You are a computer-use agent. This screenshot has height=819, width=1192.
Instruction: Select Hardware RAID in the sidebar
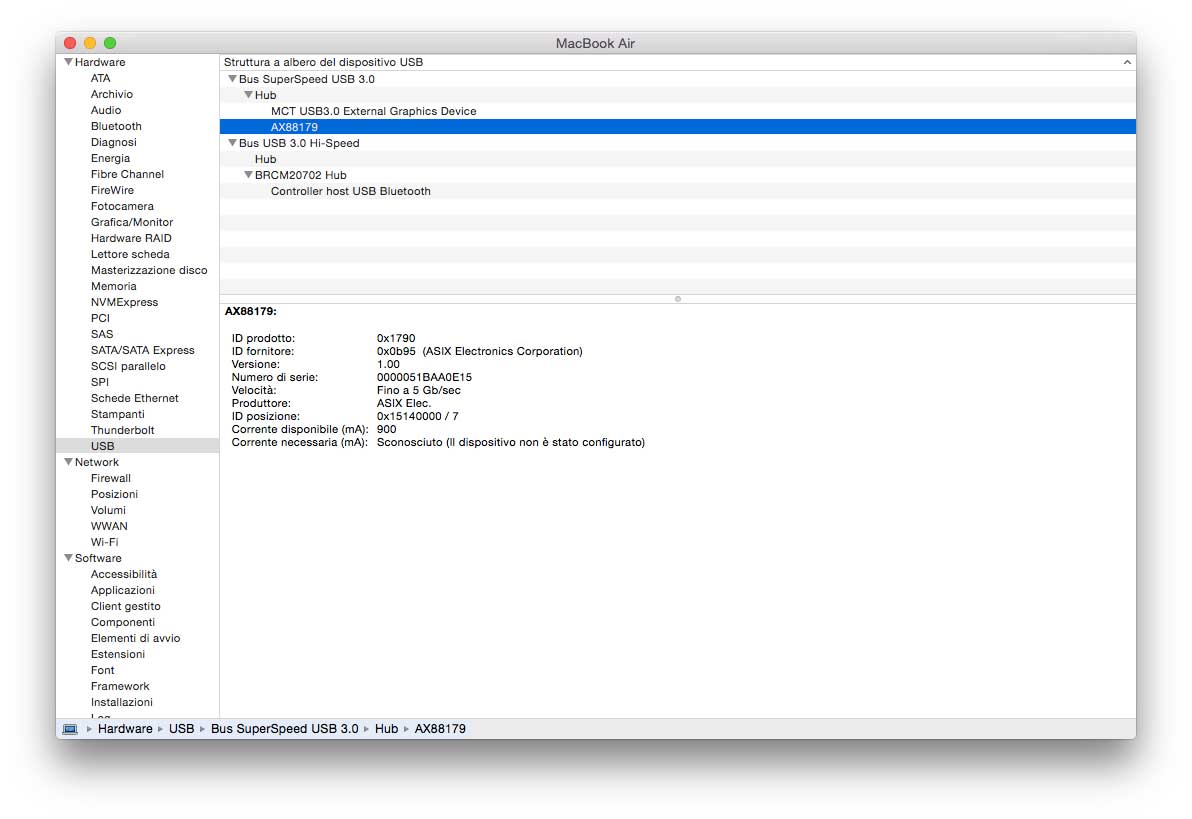click(x=132, y=237)
